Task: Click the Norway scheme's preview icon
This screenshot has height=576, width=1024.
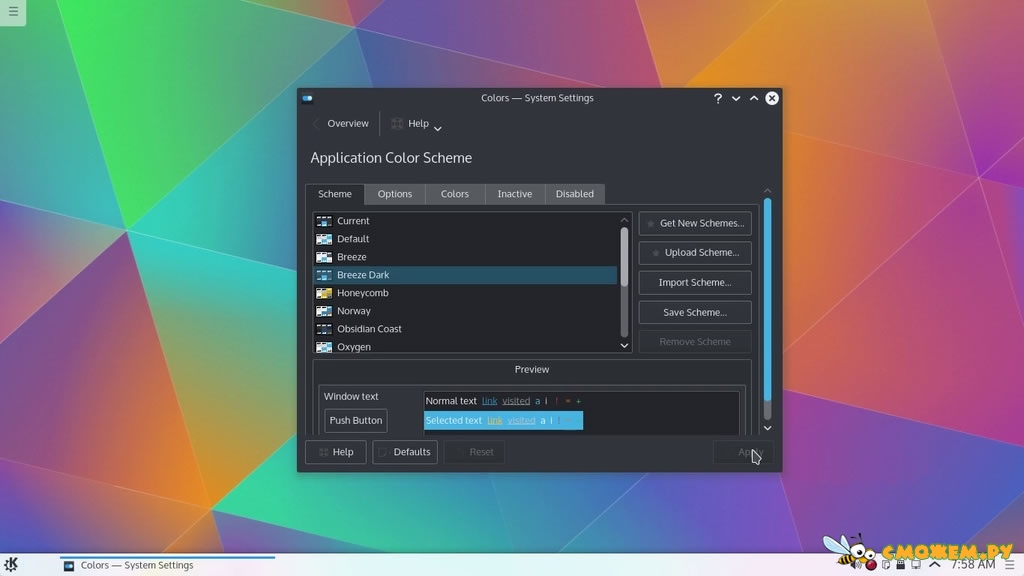Action: coord(324,311)
